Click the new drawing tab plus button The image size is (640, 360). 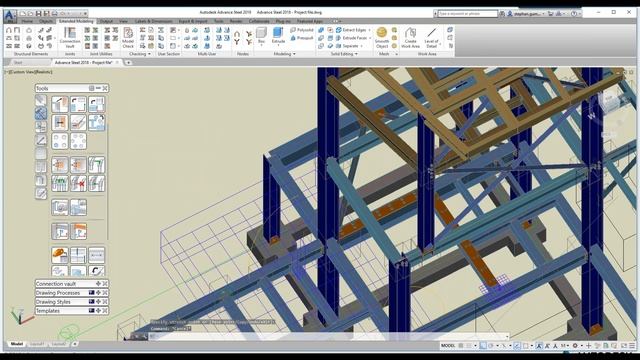pyautogui.click(x=128, y=62)
